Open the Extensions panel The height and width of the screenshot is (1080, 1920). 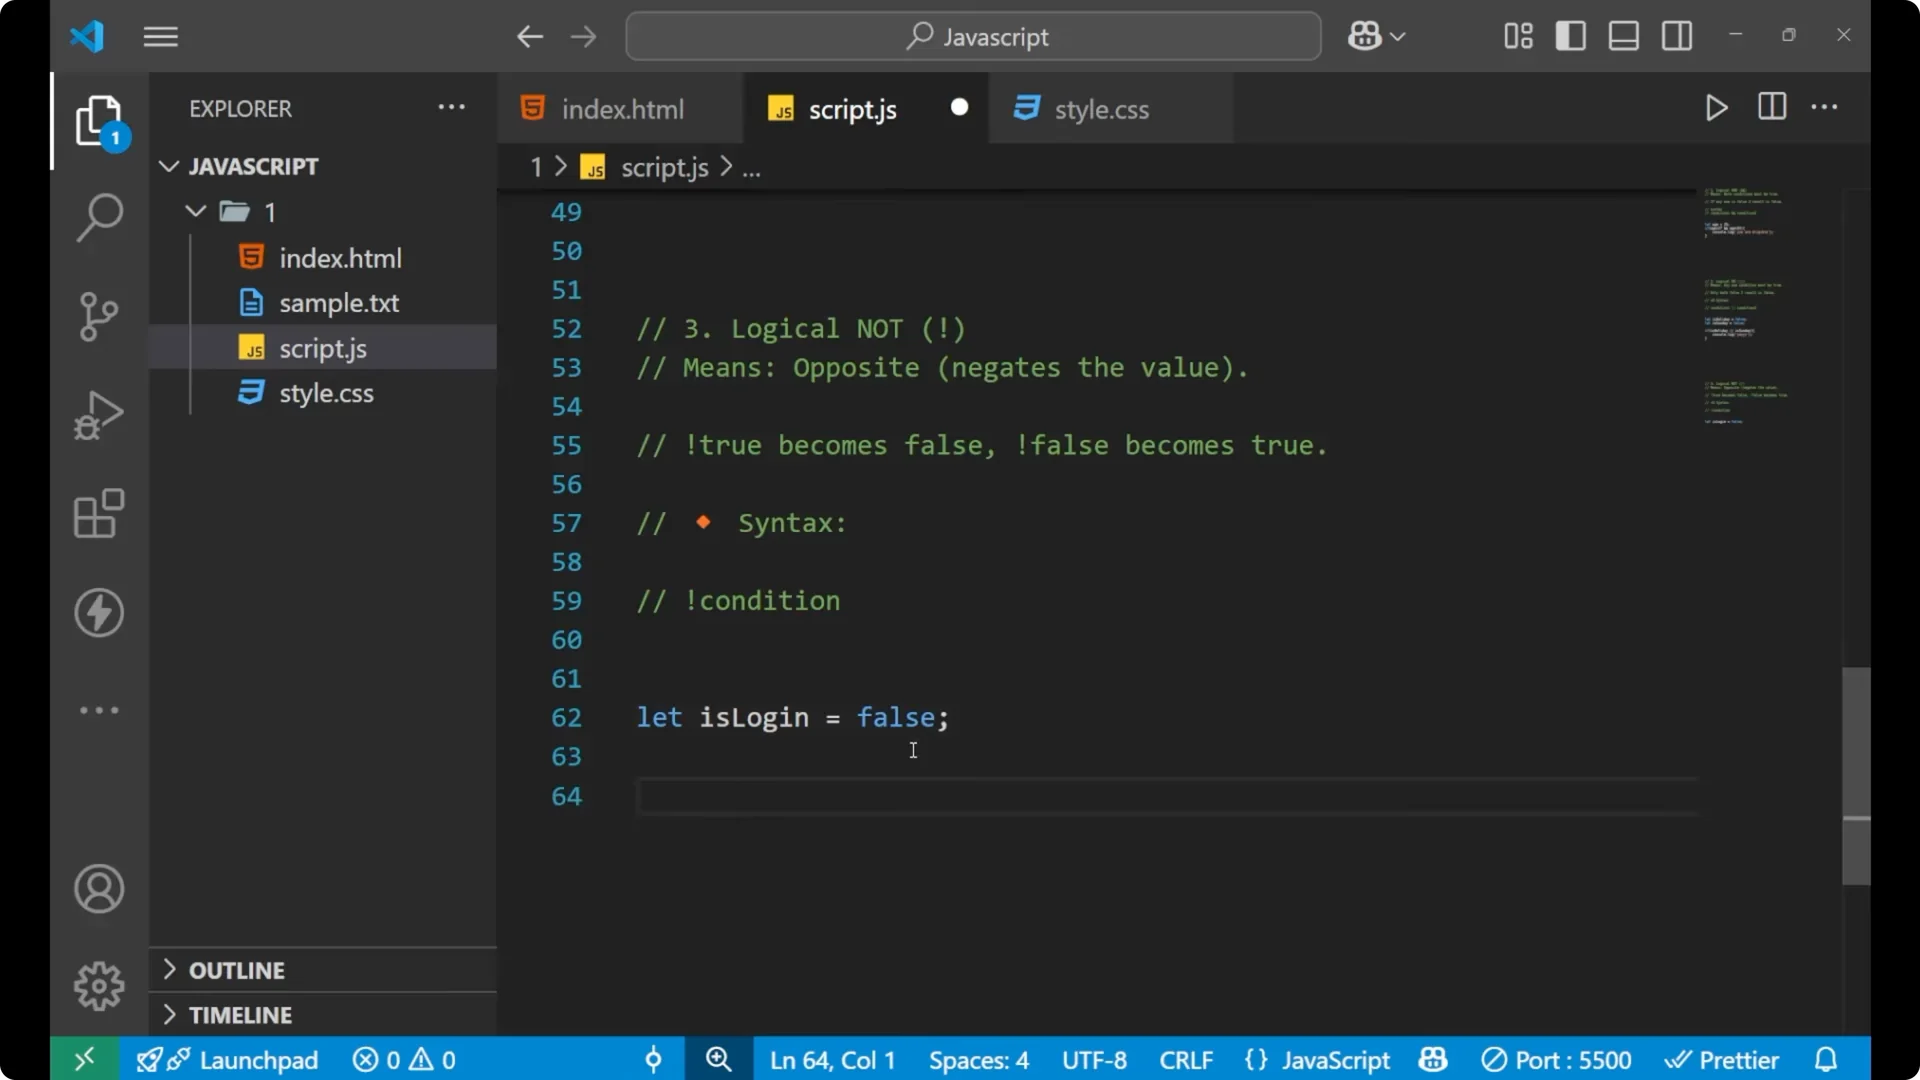(98, 513)
